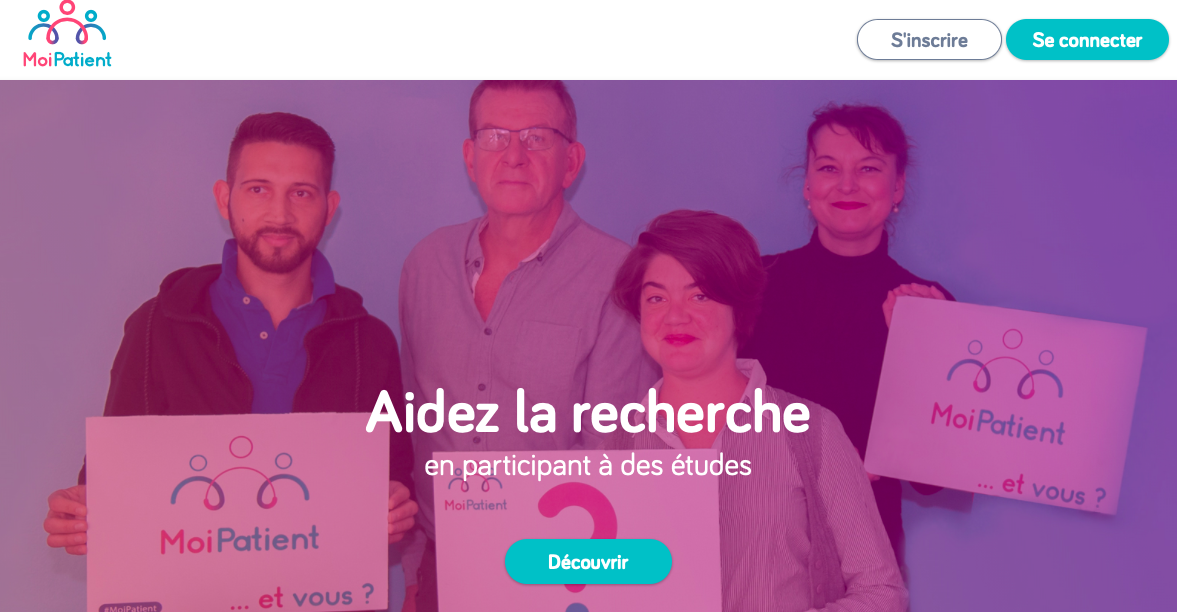Click the "en participant à des études" subtitle
Screen dimensions: 1177x612
[588, 466]
